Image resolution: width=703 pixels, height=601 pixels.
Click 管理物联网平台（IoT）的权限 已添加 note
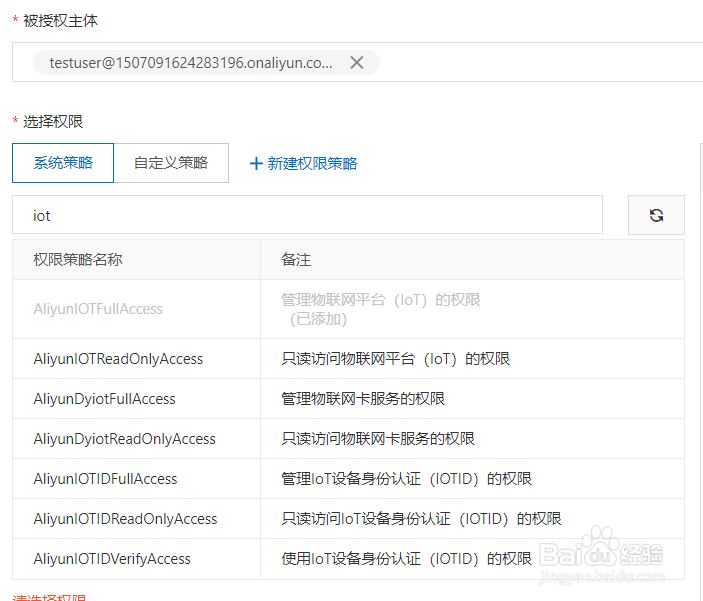380,309
